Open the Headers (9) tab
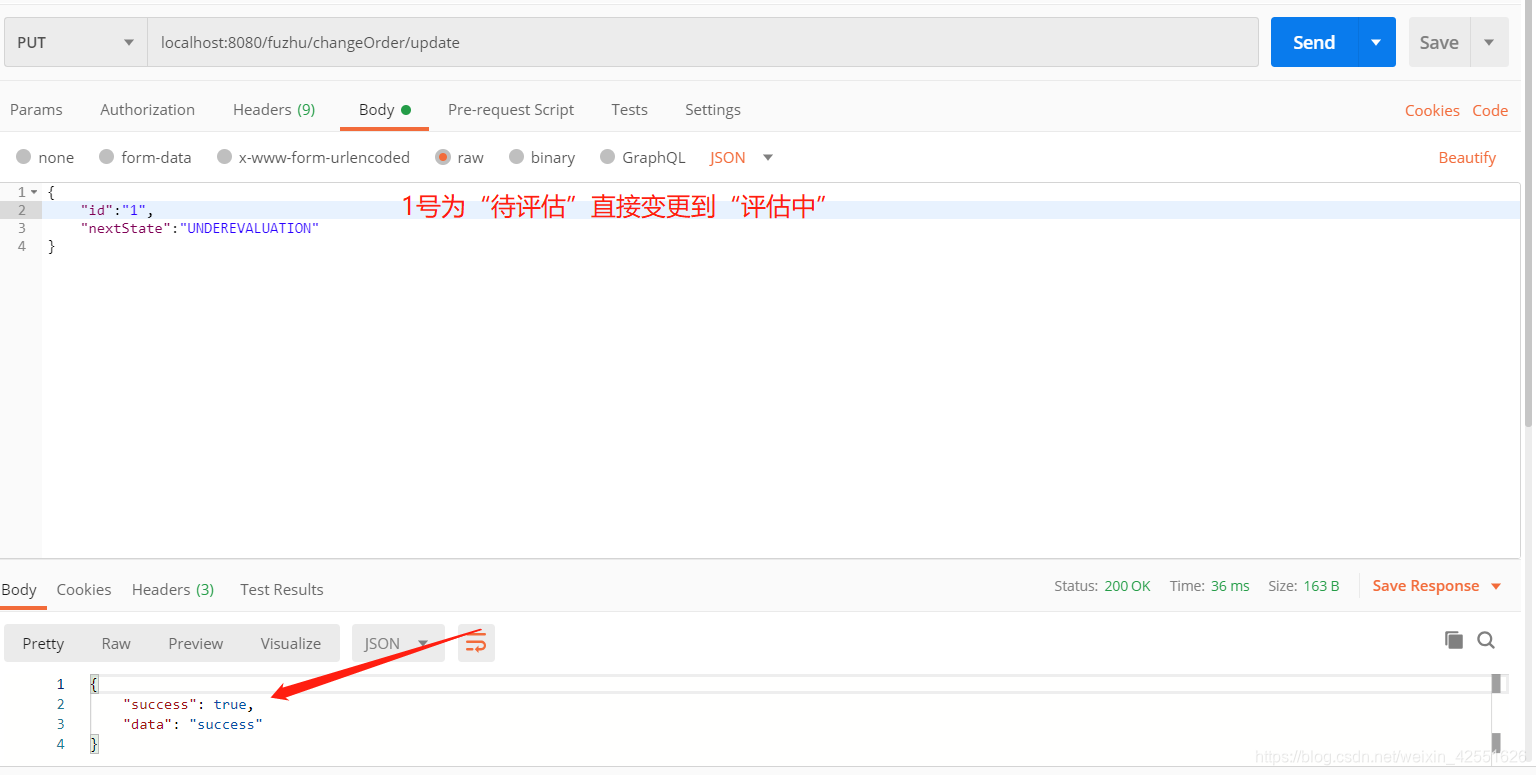The width and height of the screenshot is (1536, 775). [274, 109]
